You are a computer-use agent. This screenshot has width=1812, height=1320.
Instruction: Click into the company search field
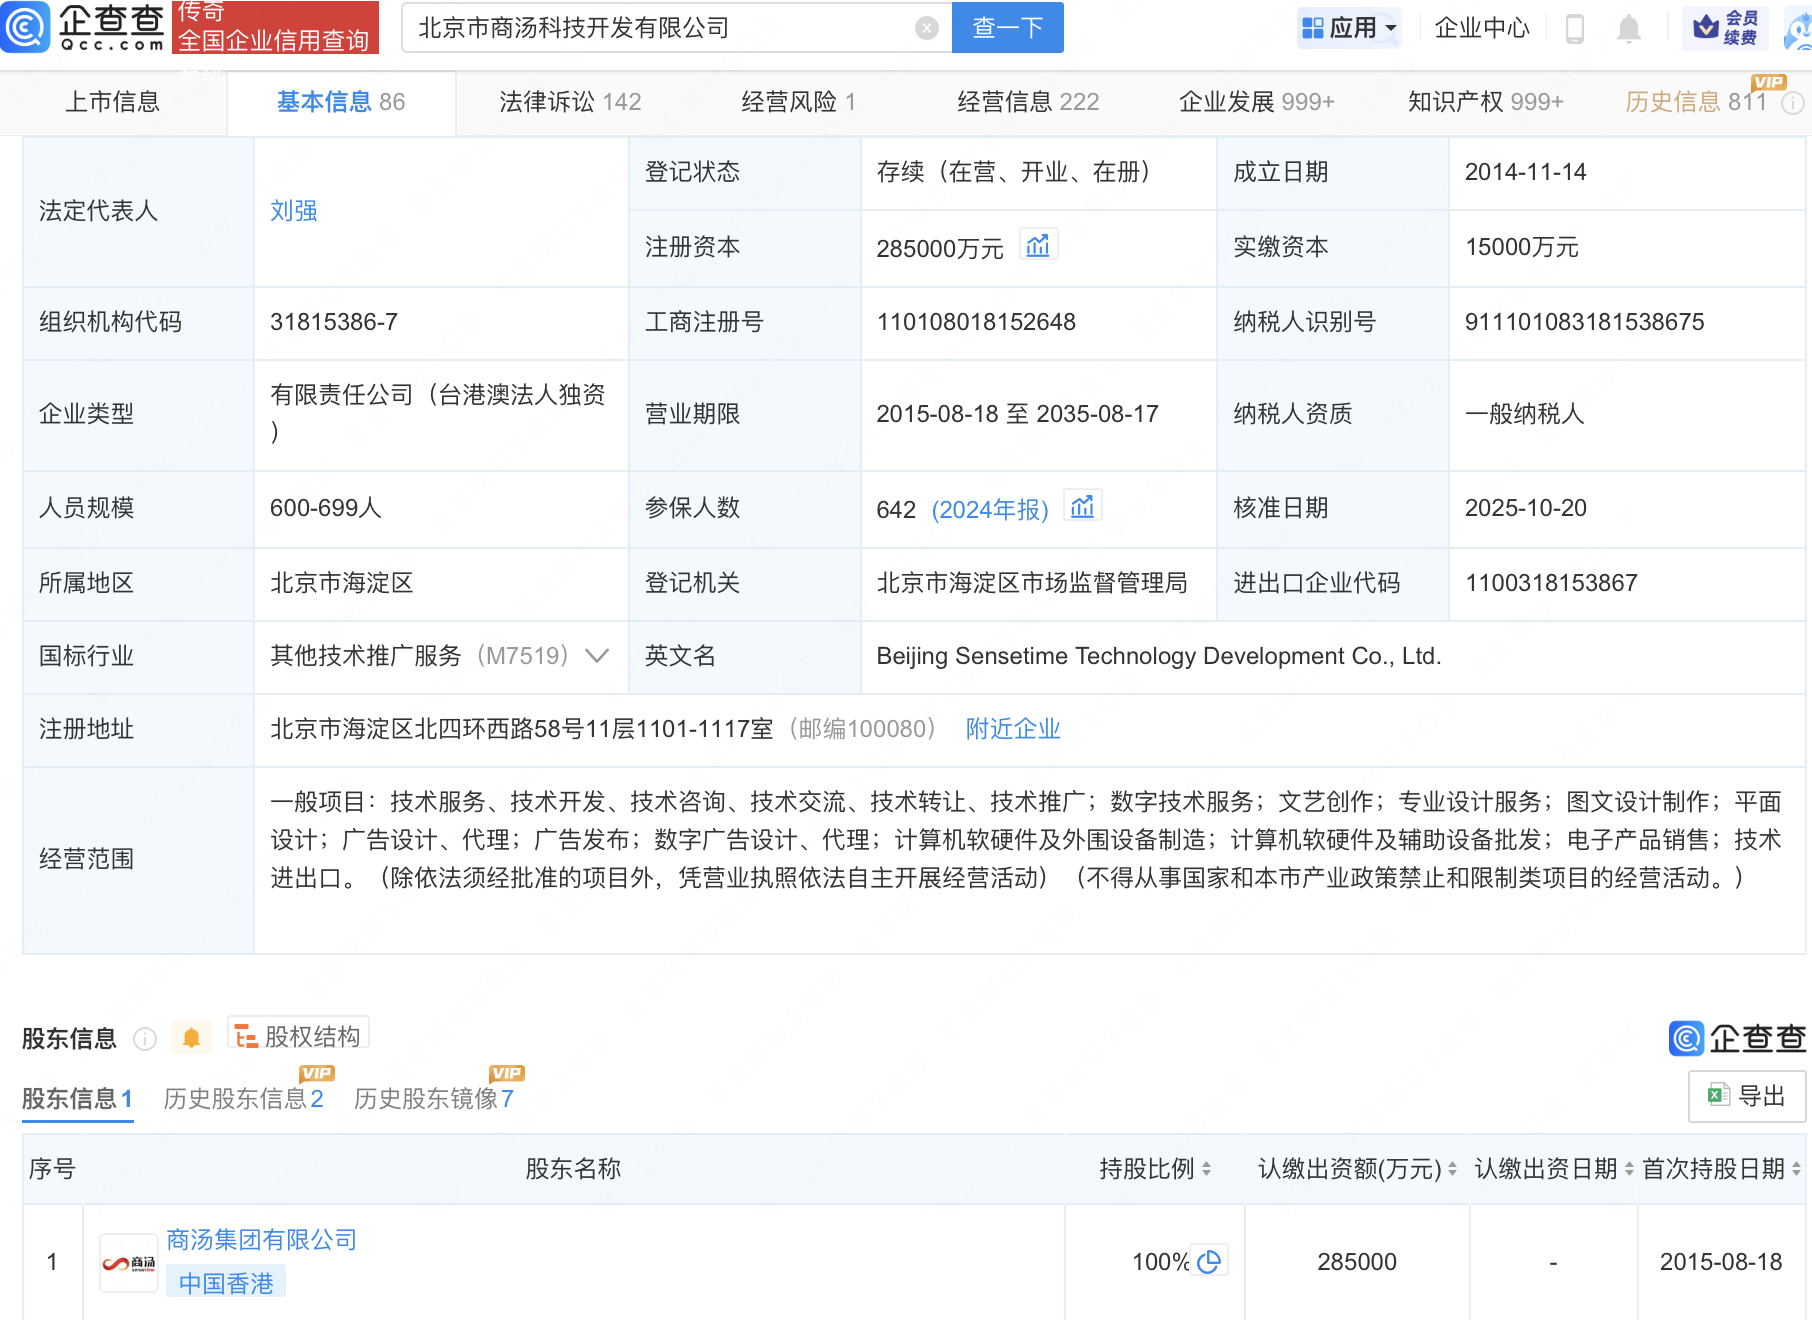[x=660, y=28]
